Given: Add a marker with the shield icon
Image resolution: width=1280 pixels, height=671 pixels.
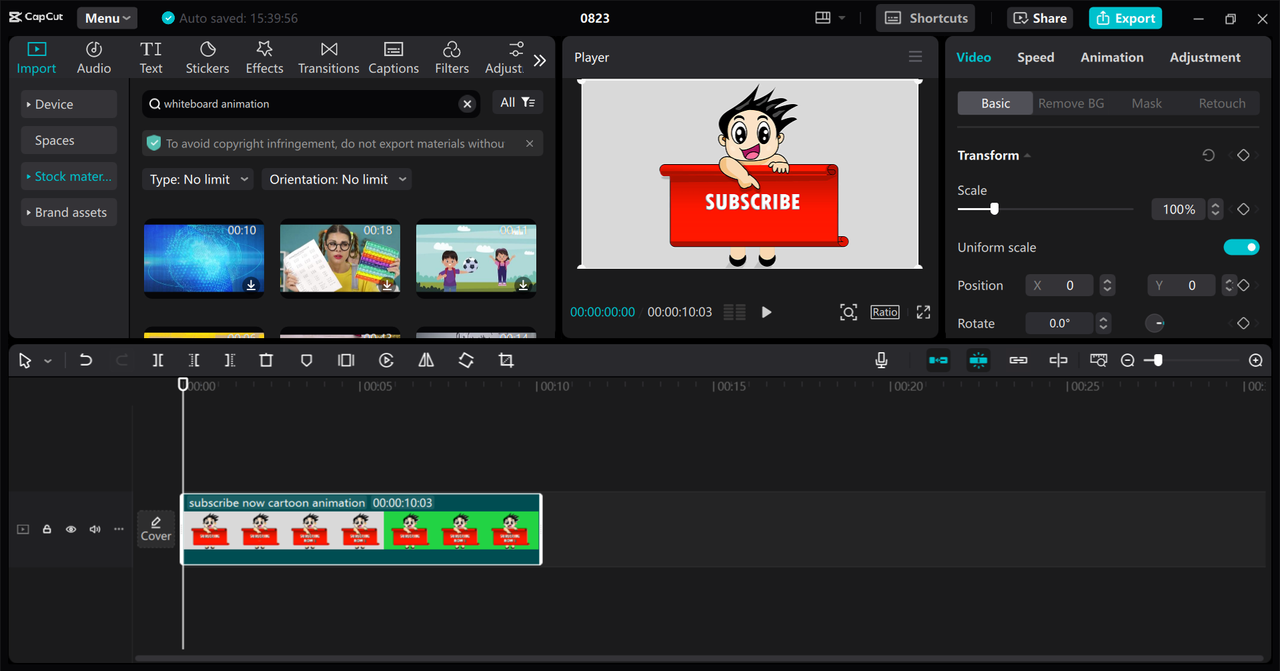Looking at the screenshot, I should pos(307,360).
